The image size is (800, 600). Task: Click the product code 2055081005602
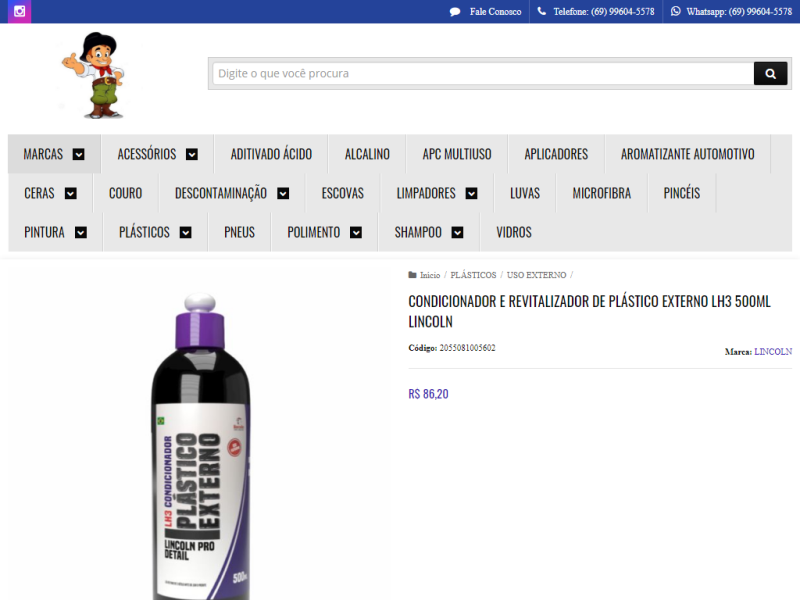coord(467,348)
